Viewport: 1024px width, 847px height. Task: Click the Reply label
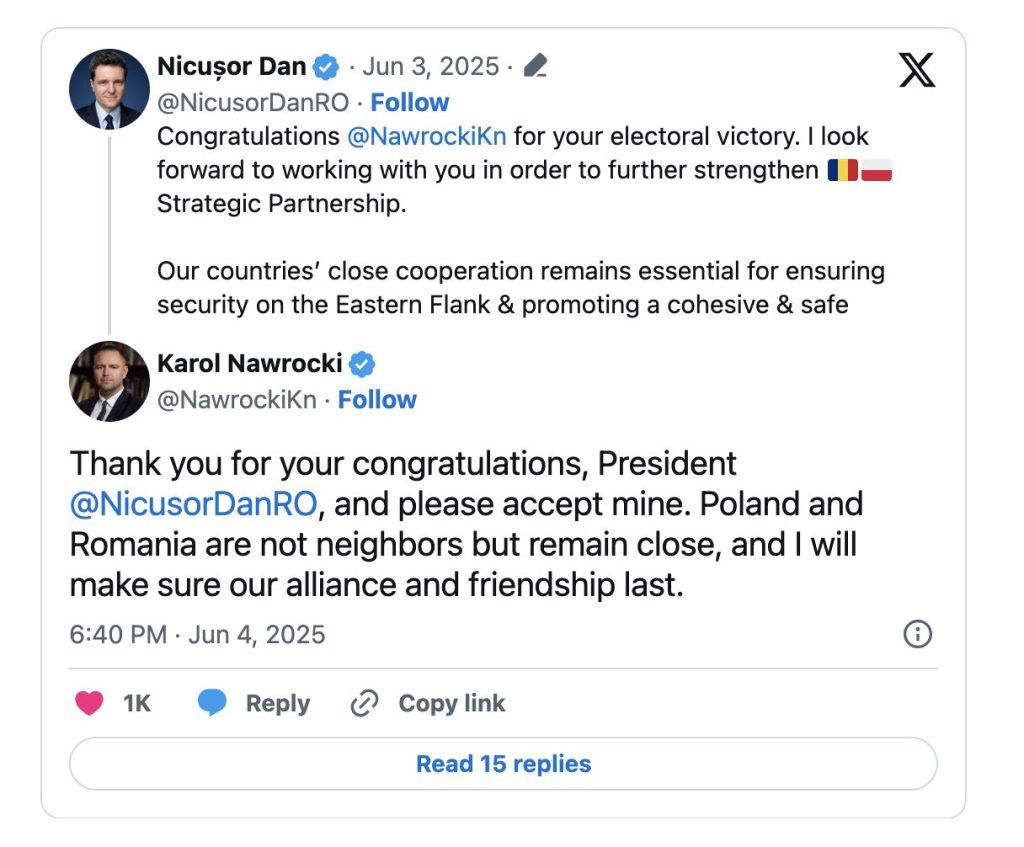click(278, 704)
